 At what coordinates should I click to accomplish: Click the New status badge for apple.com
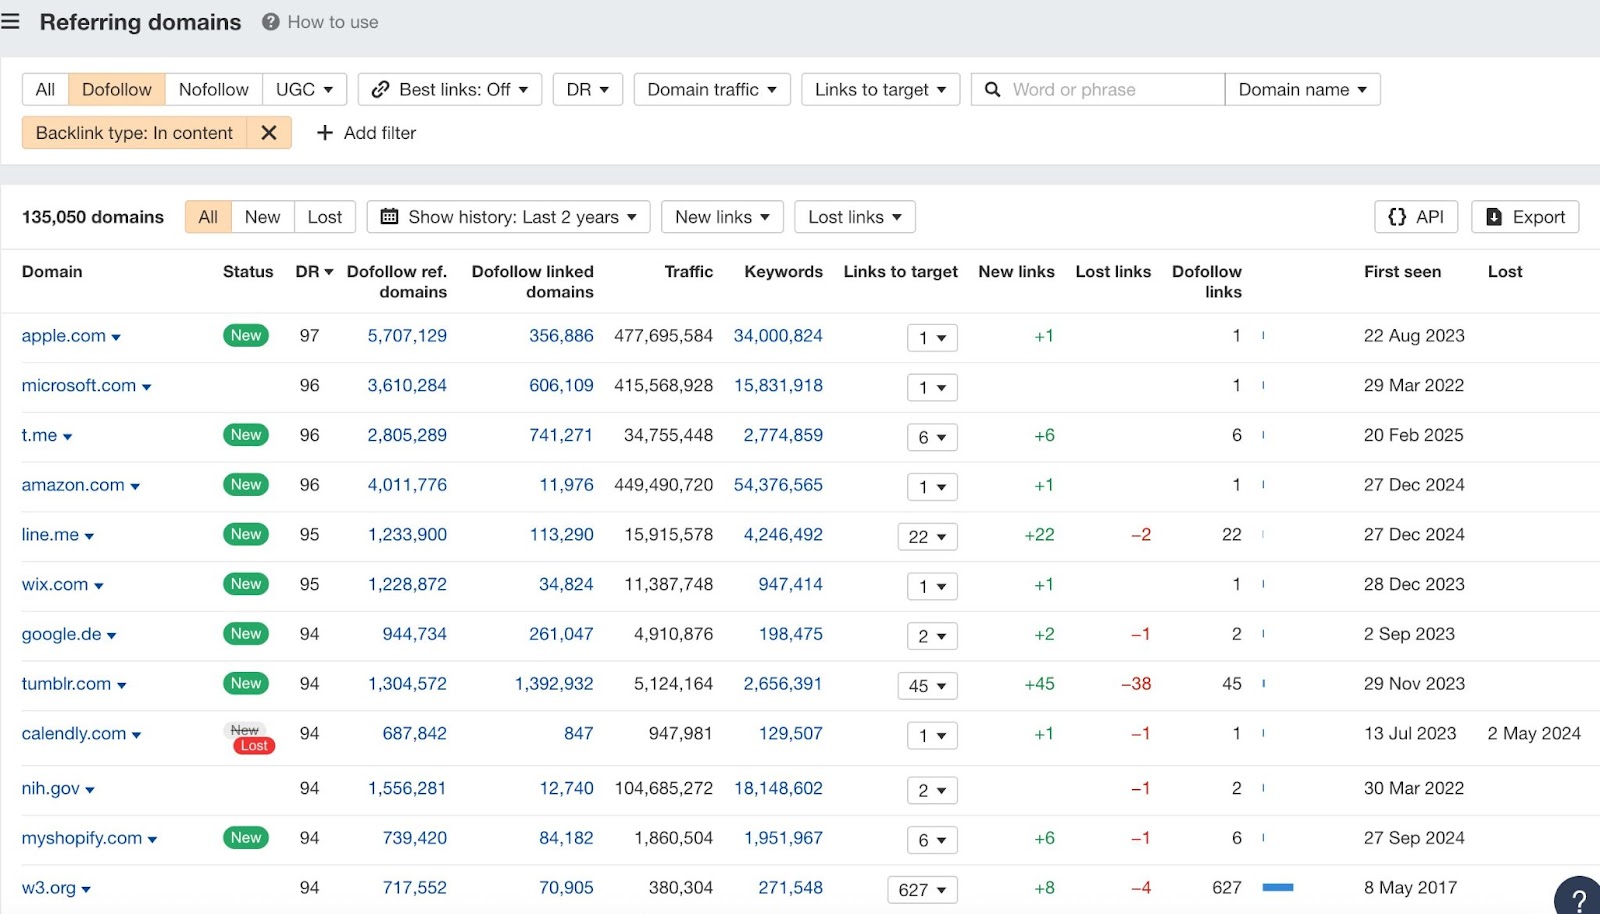pyautogui.click(x=246, y=336)
